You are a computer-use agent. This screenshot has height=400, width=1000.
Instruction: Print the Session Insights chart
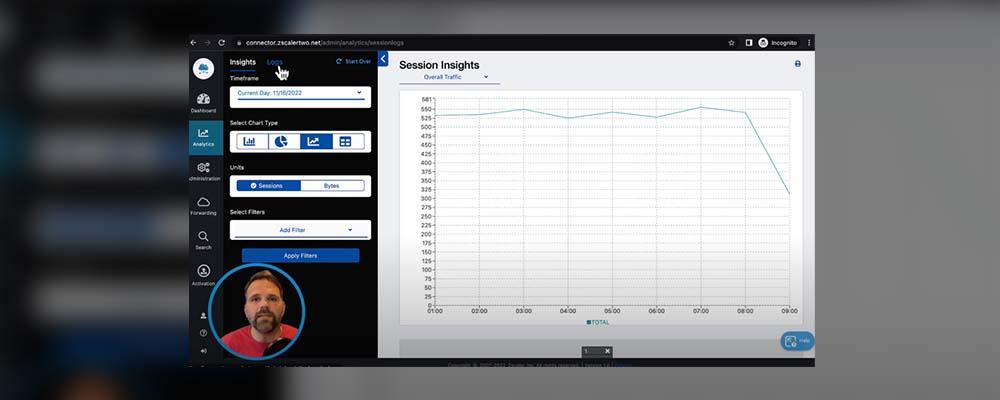click(x=797, y=64)
